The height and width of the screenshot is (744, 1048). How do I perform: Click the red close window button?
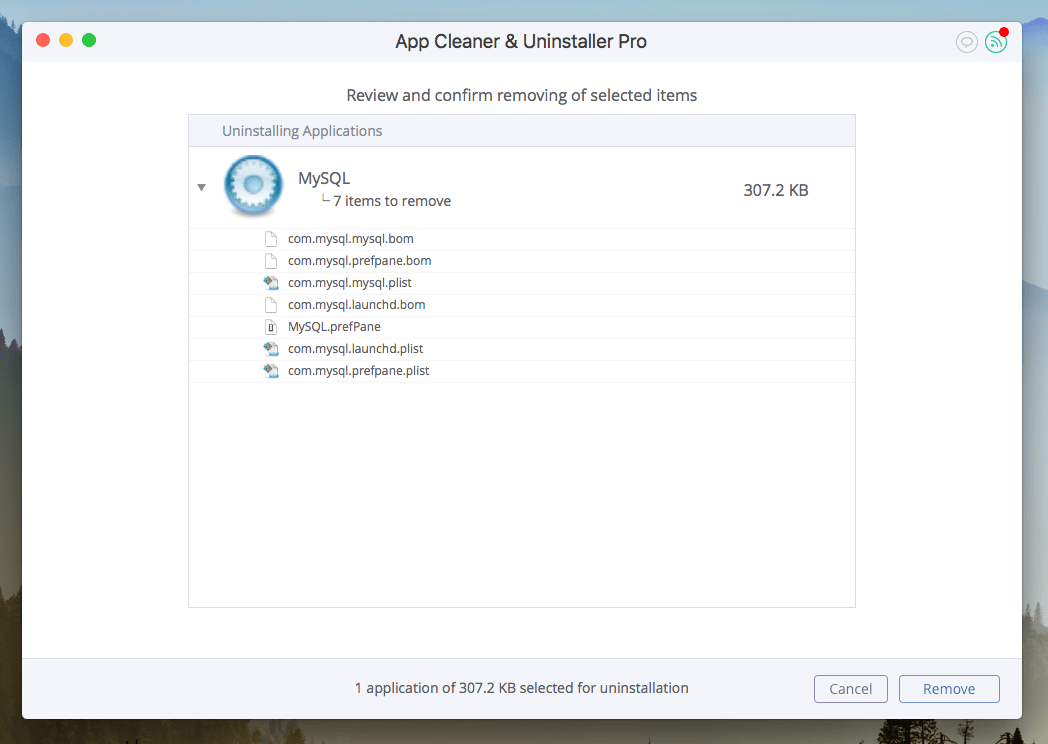click(x=43, y=40)
